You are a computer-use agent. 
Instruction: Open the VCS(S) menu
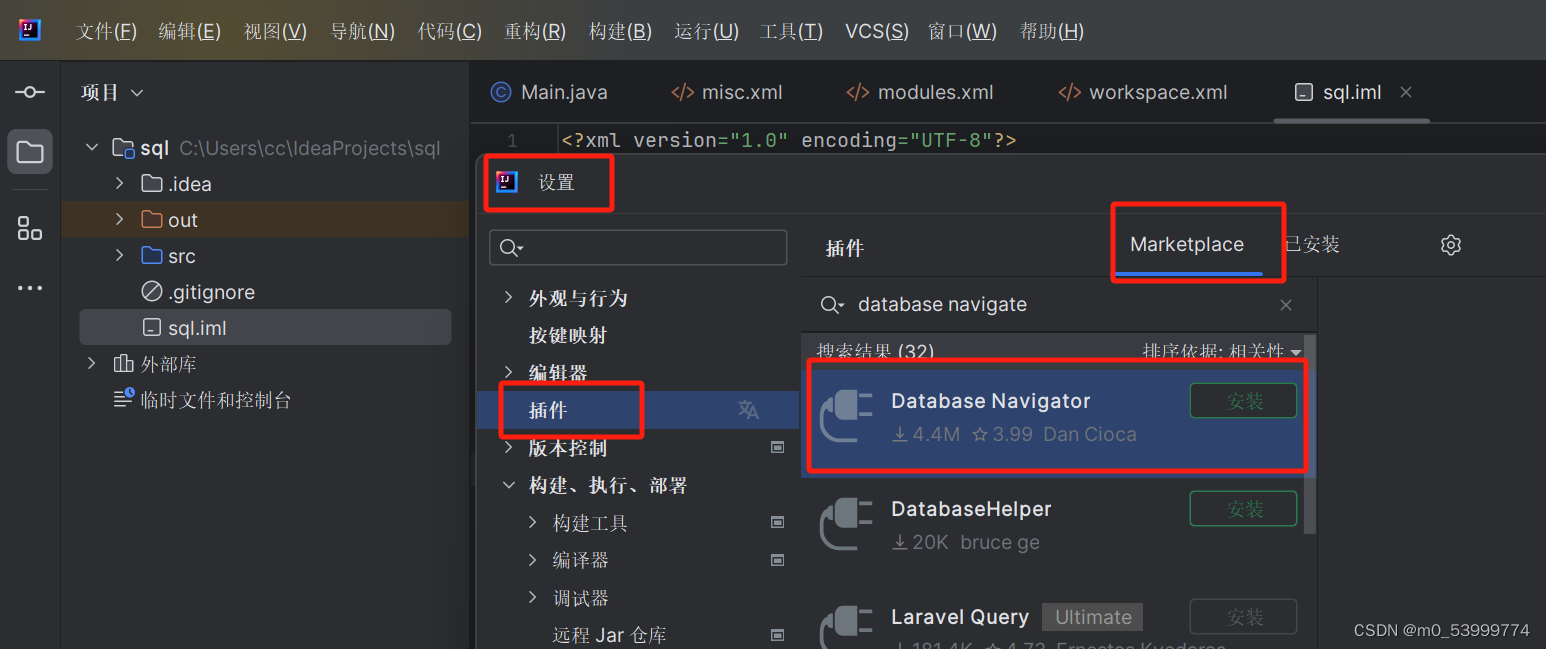pos(877,31)
